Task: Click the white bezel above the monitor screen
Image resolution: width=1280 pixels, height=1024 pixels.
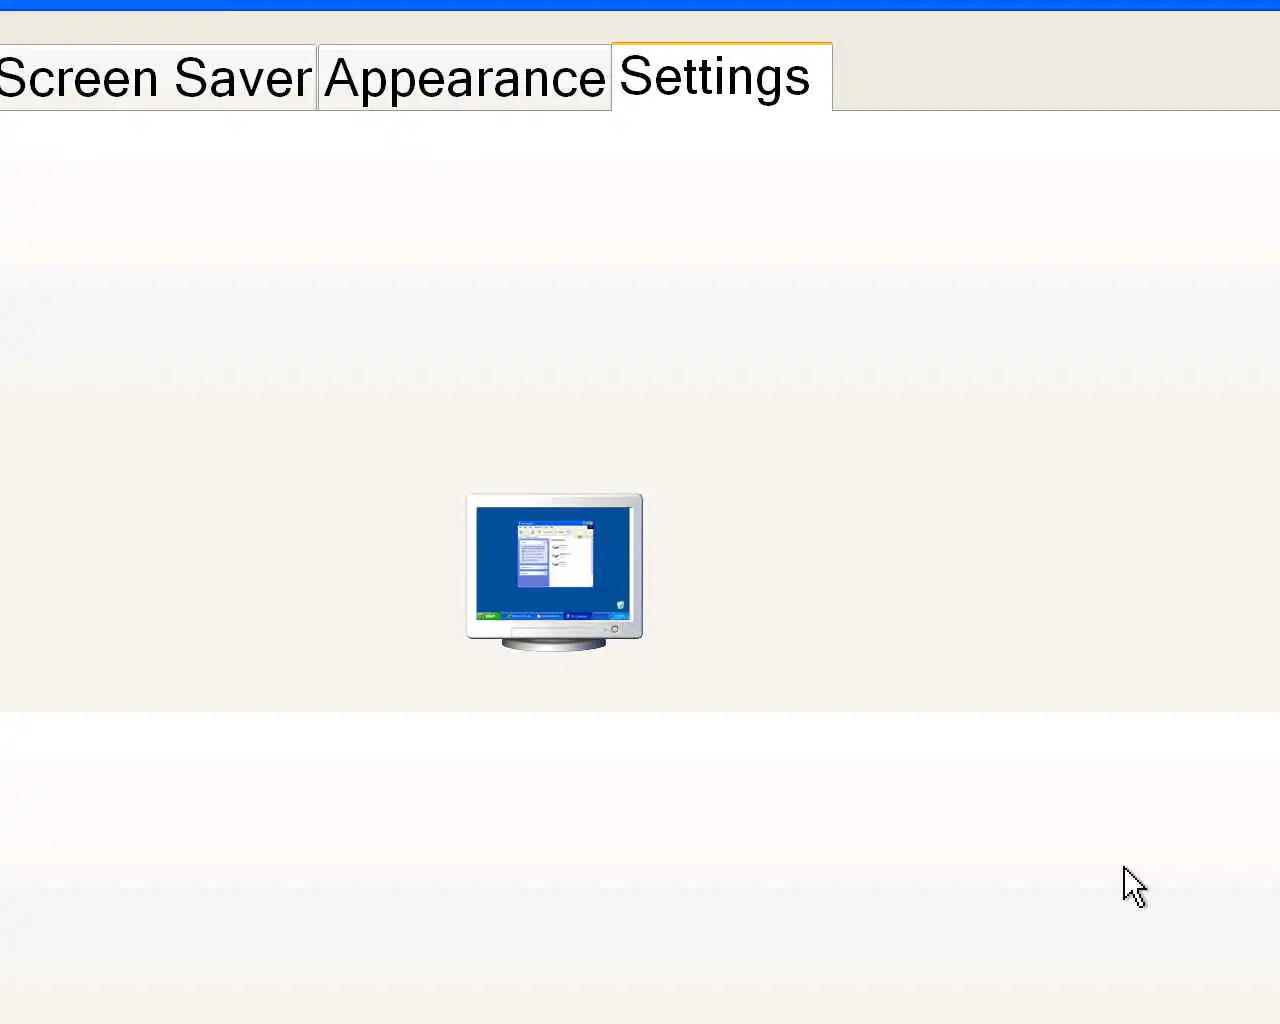Action: pos(555,501)
